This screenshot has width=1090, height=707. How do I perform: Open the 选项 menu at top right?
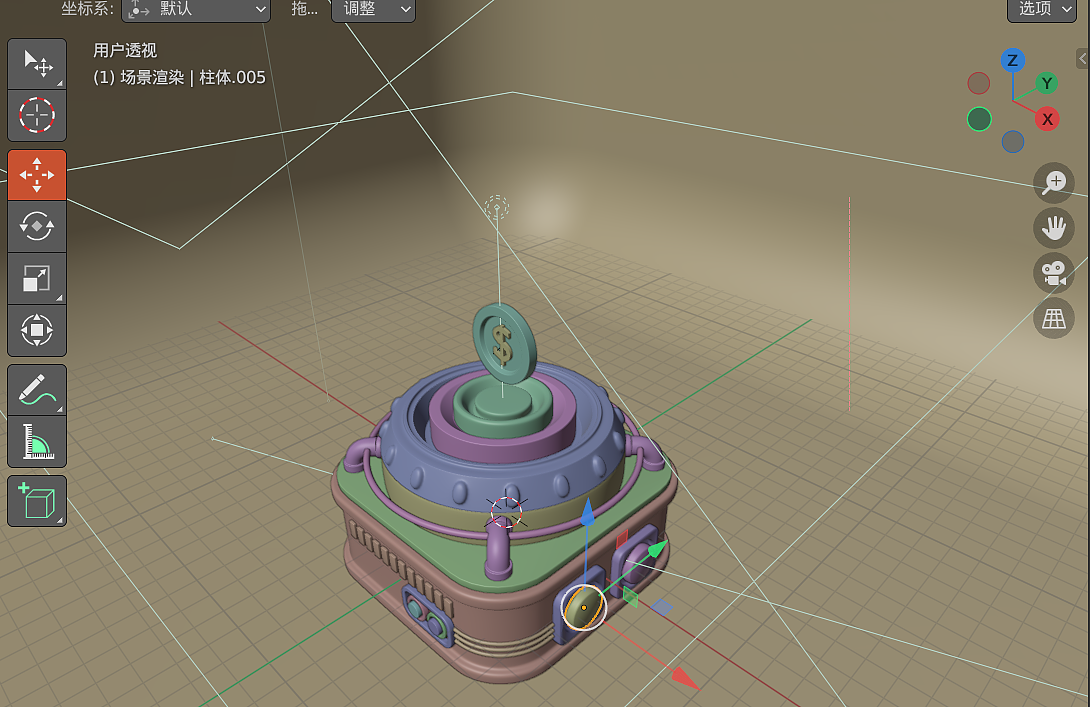coord(1041,9)
